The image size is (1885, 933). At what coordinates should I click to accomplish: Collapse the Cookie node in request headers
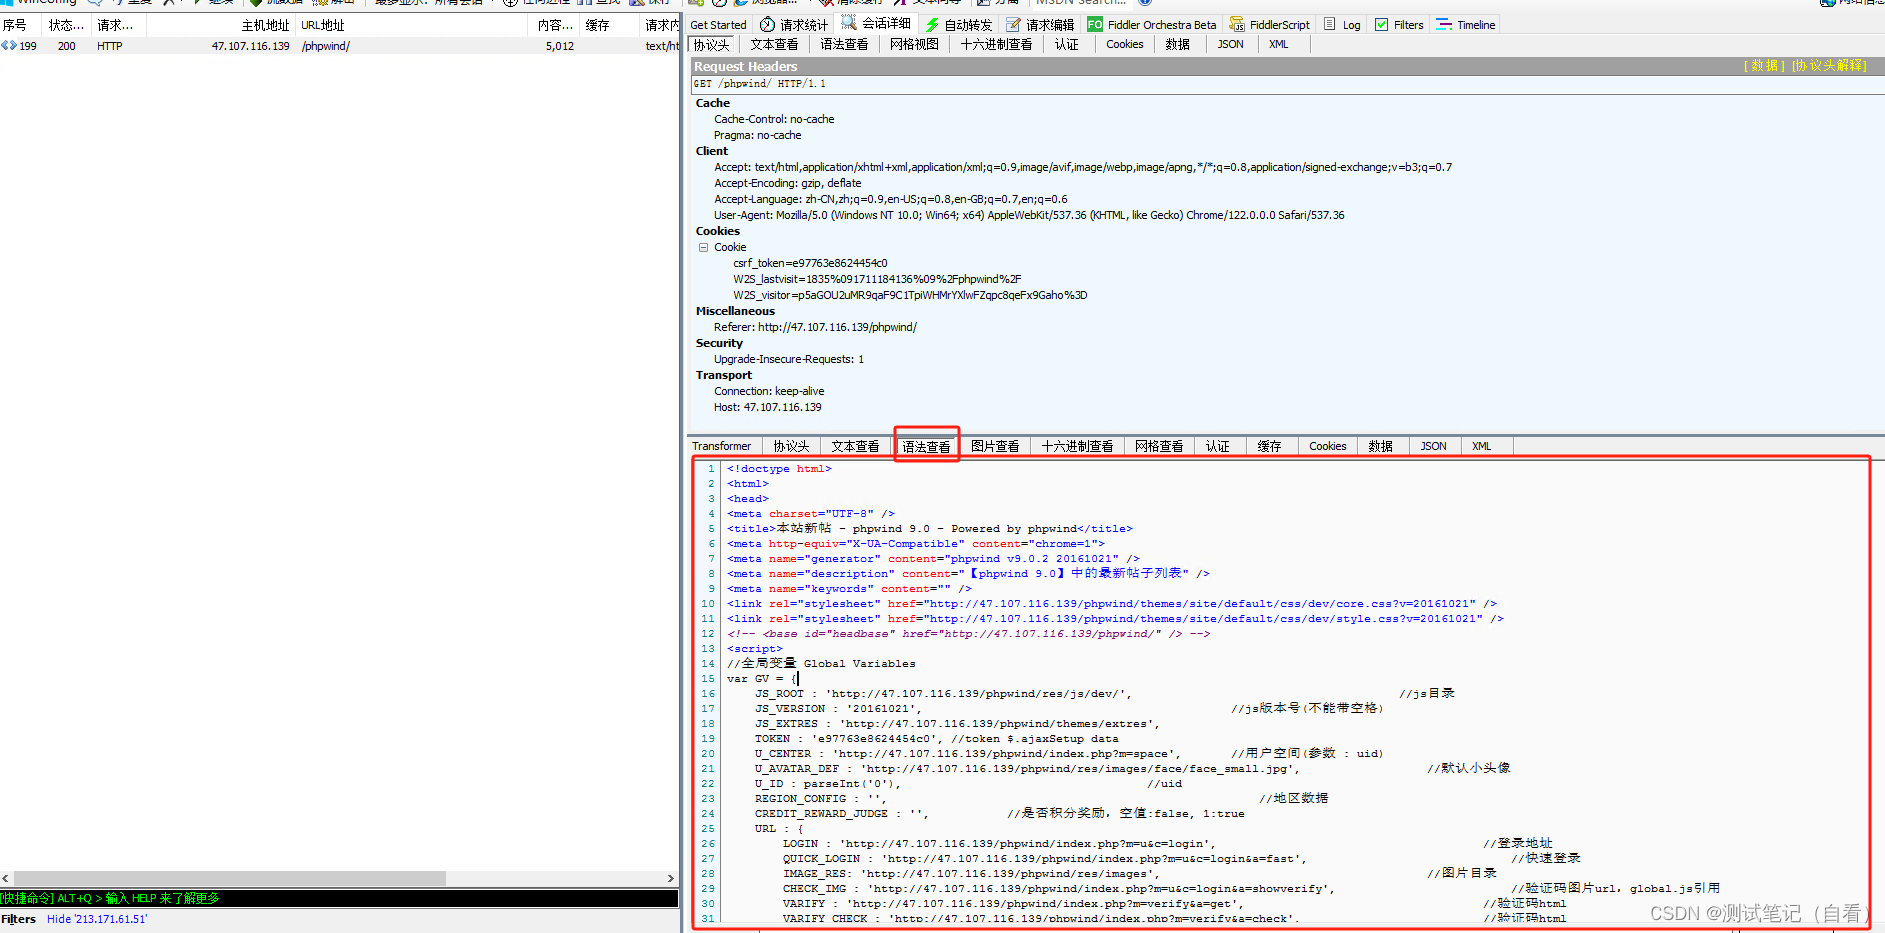[x=703, y=247]
